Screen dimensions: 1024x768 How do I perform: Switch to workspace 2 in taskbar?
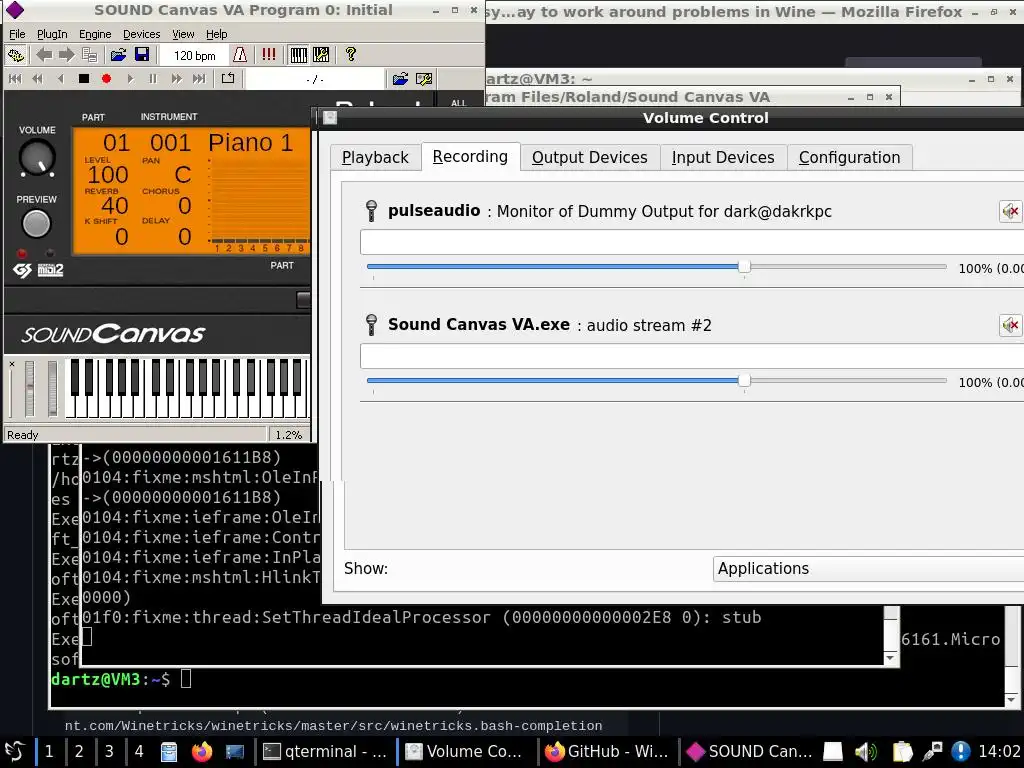point(79,751)
